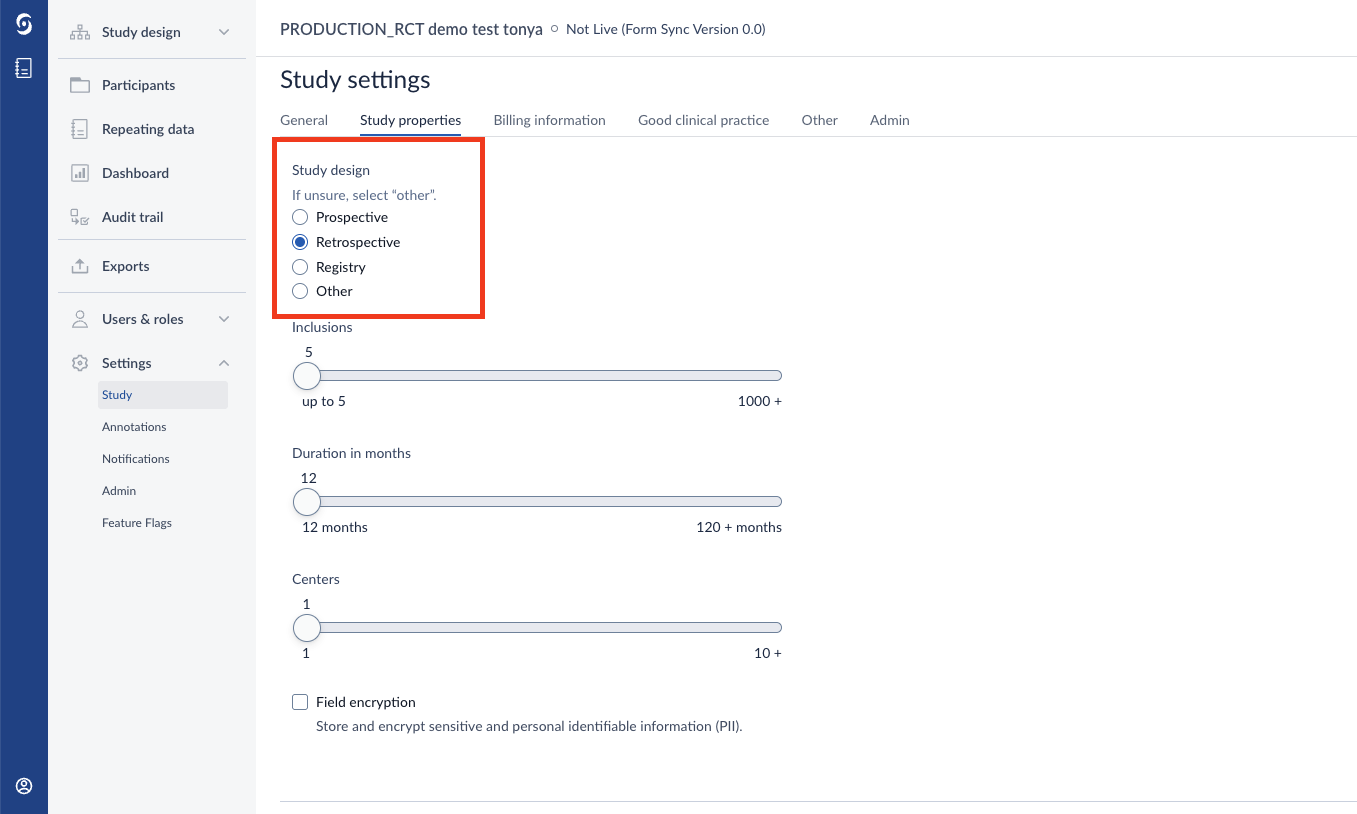Collapse the Settings section chevron
This screenshot has height=814, width=1357.
point(224,363)
